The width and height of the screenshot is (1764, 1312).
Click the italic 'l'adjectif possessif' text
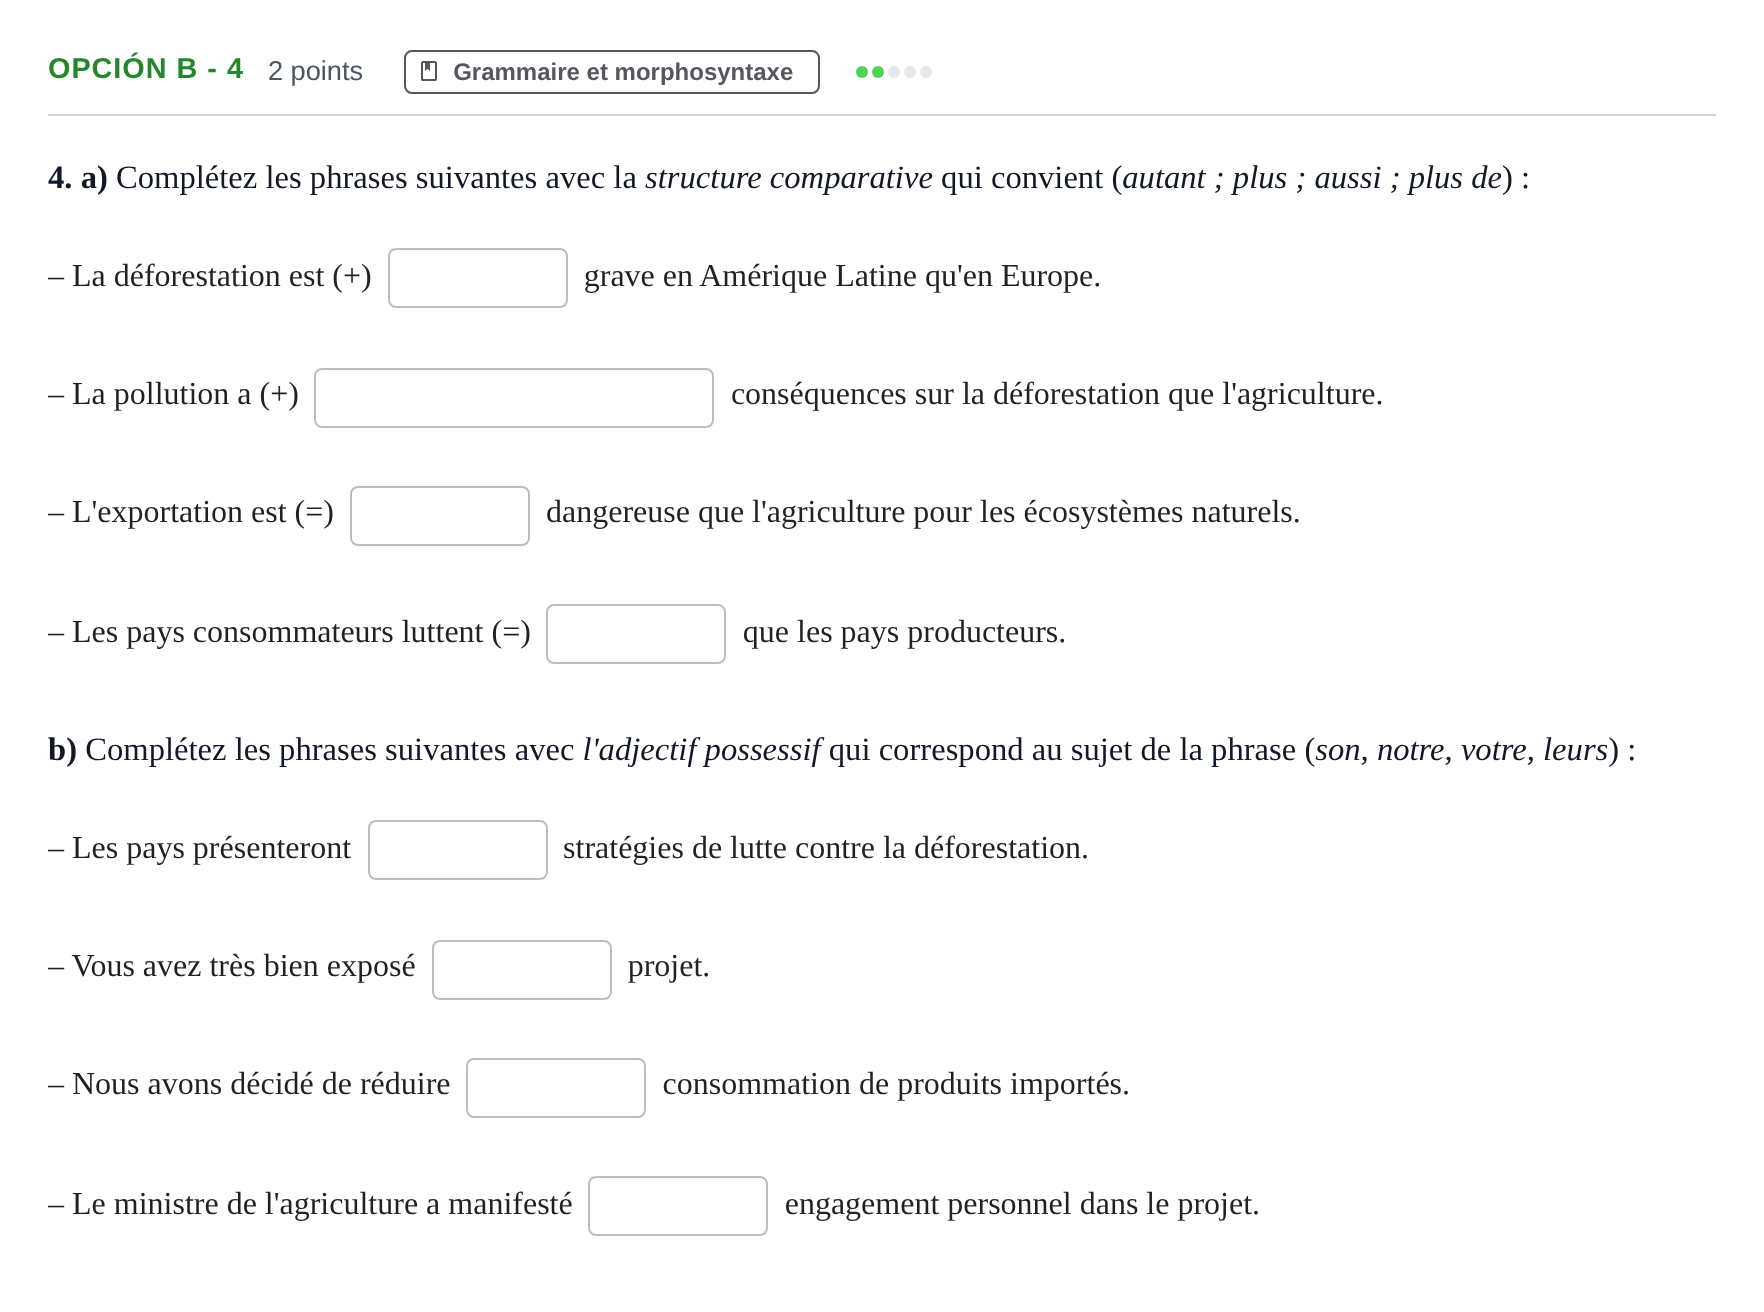point(702,750)
